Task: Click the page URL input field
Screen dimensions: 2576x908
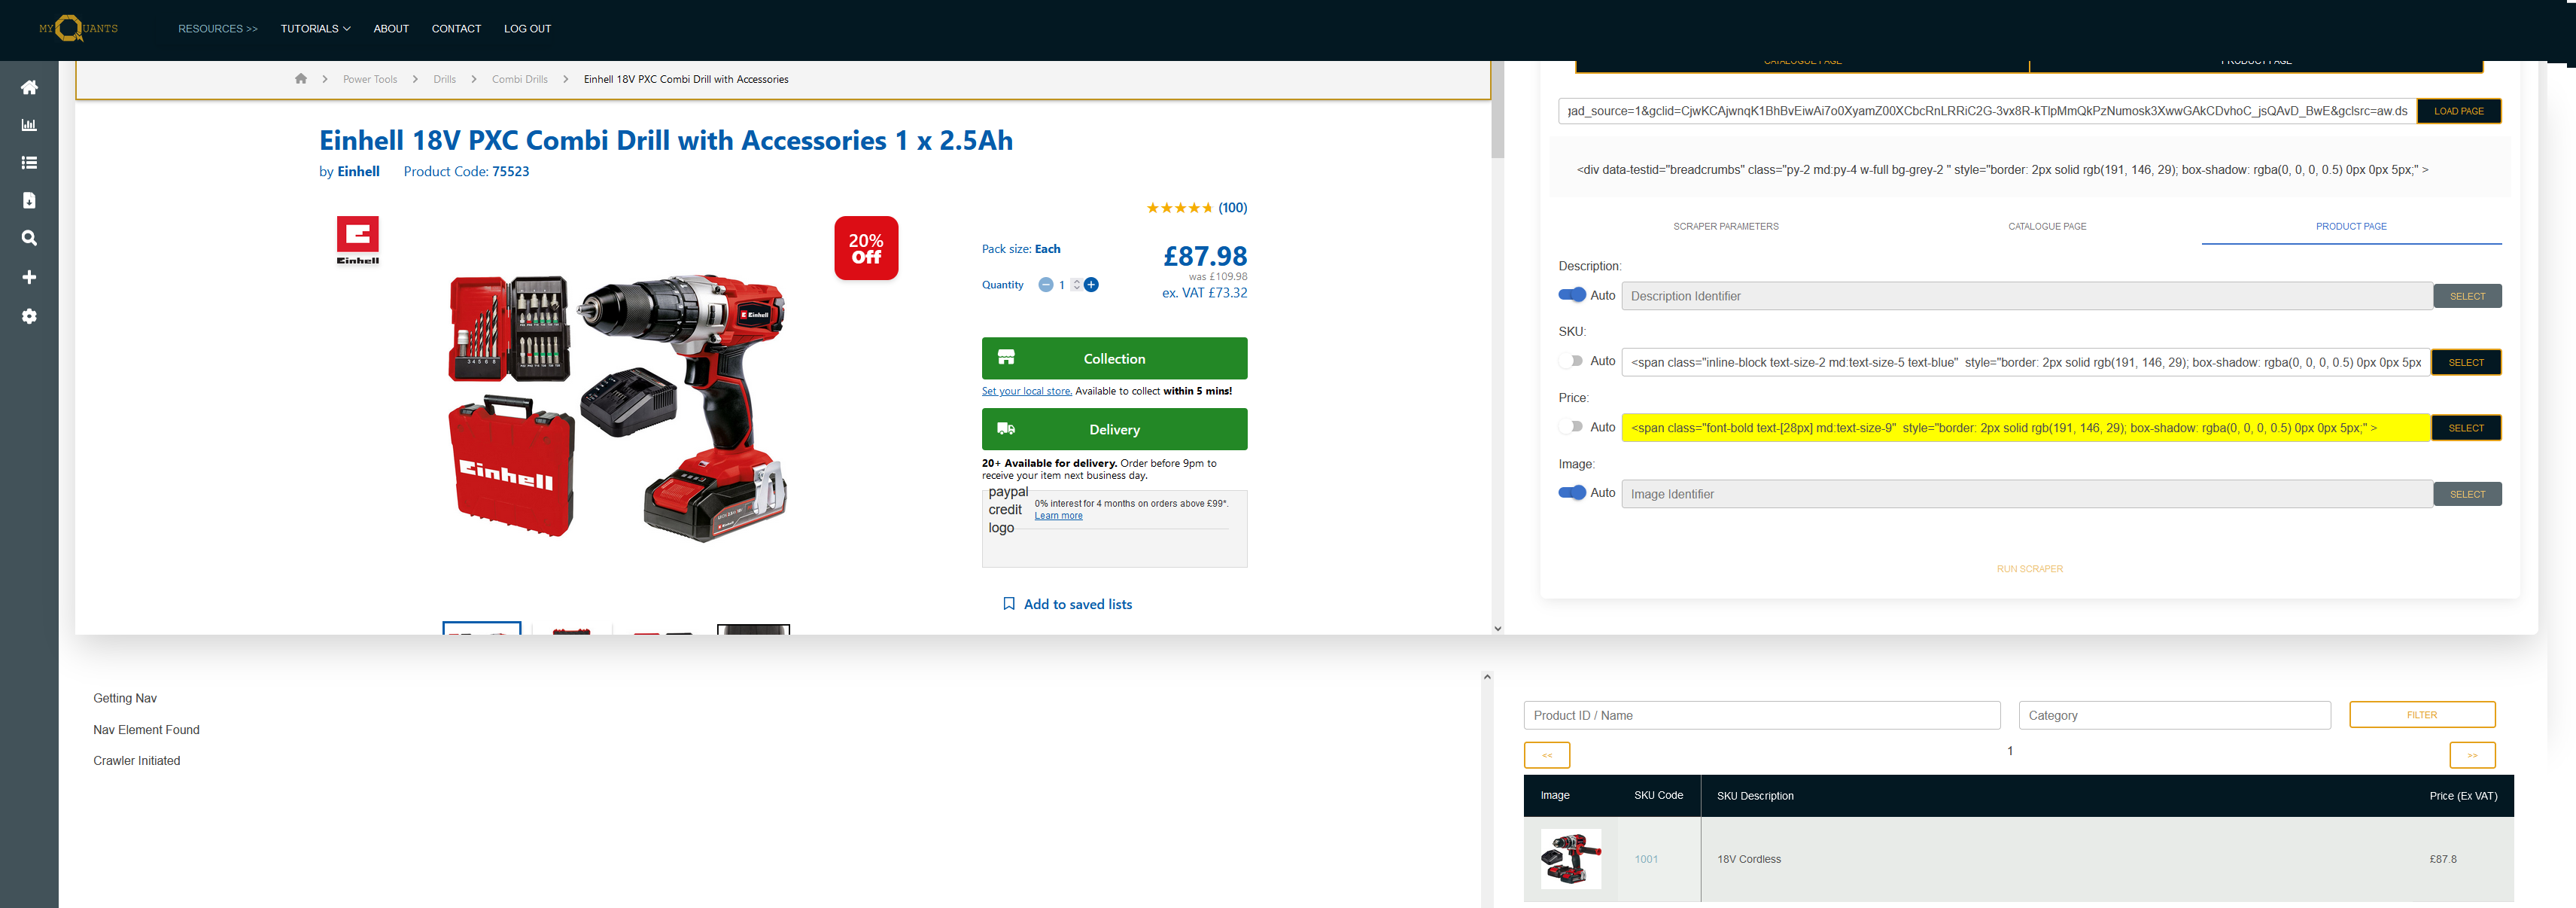Action: pos(1987,111)
